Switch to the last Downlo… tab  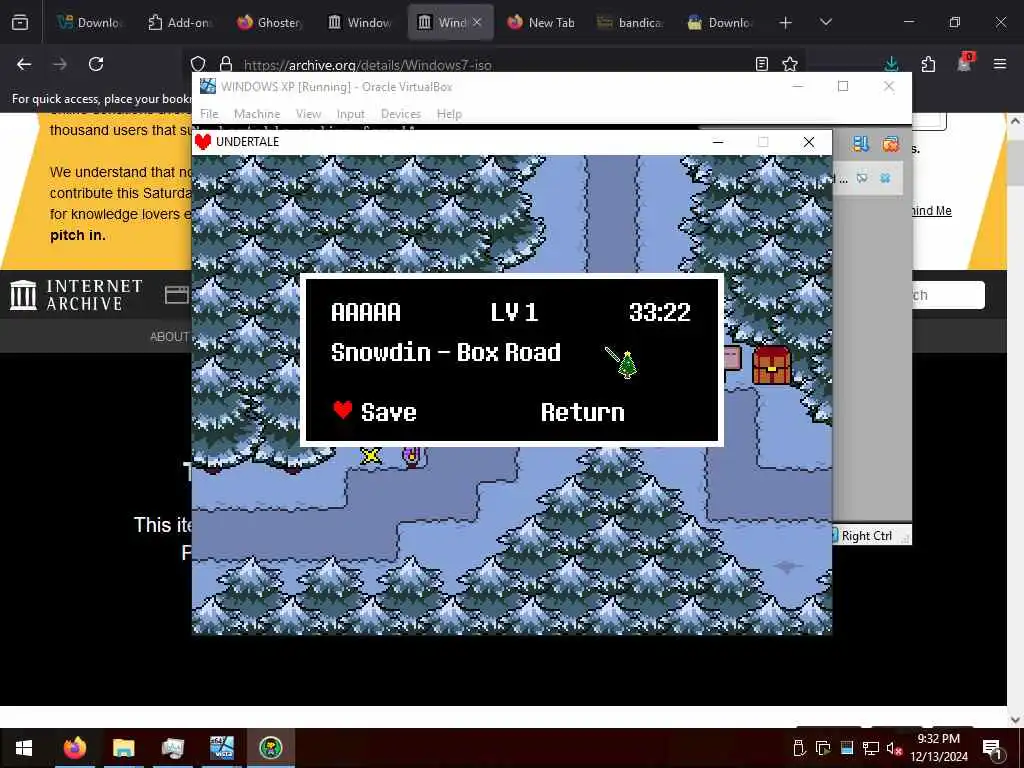pos(720,23)
